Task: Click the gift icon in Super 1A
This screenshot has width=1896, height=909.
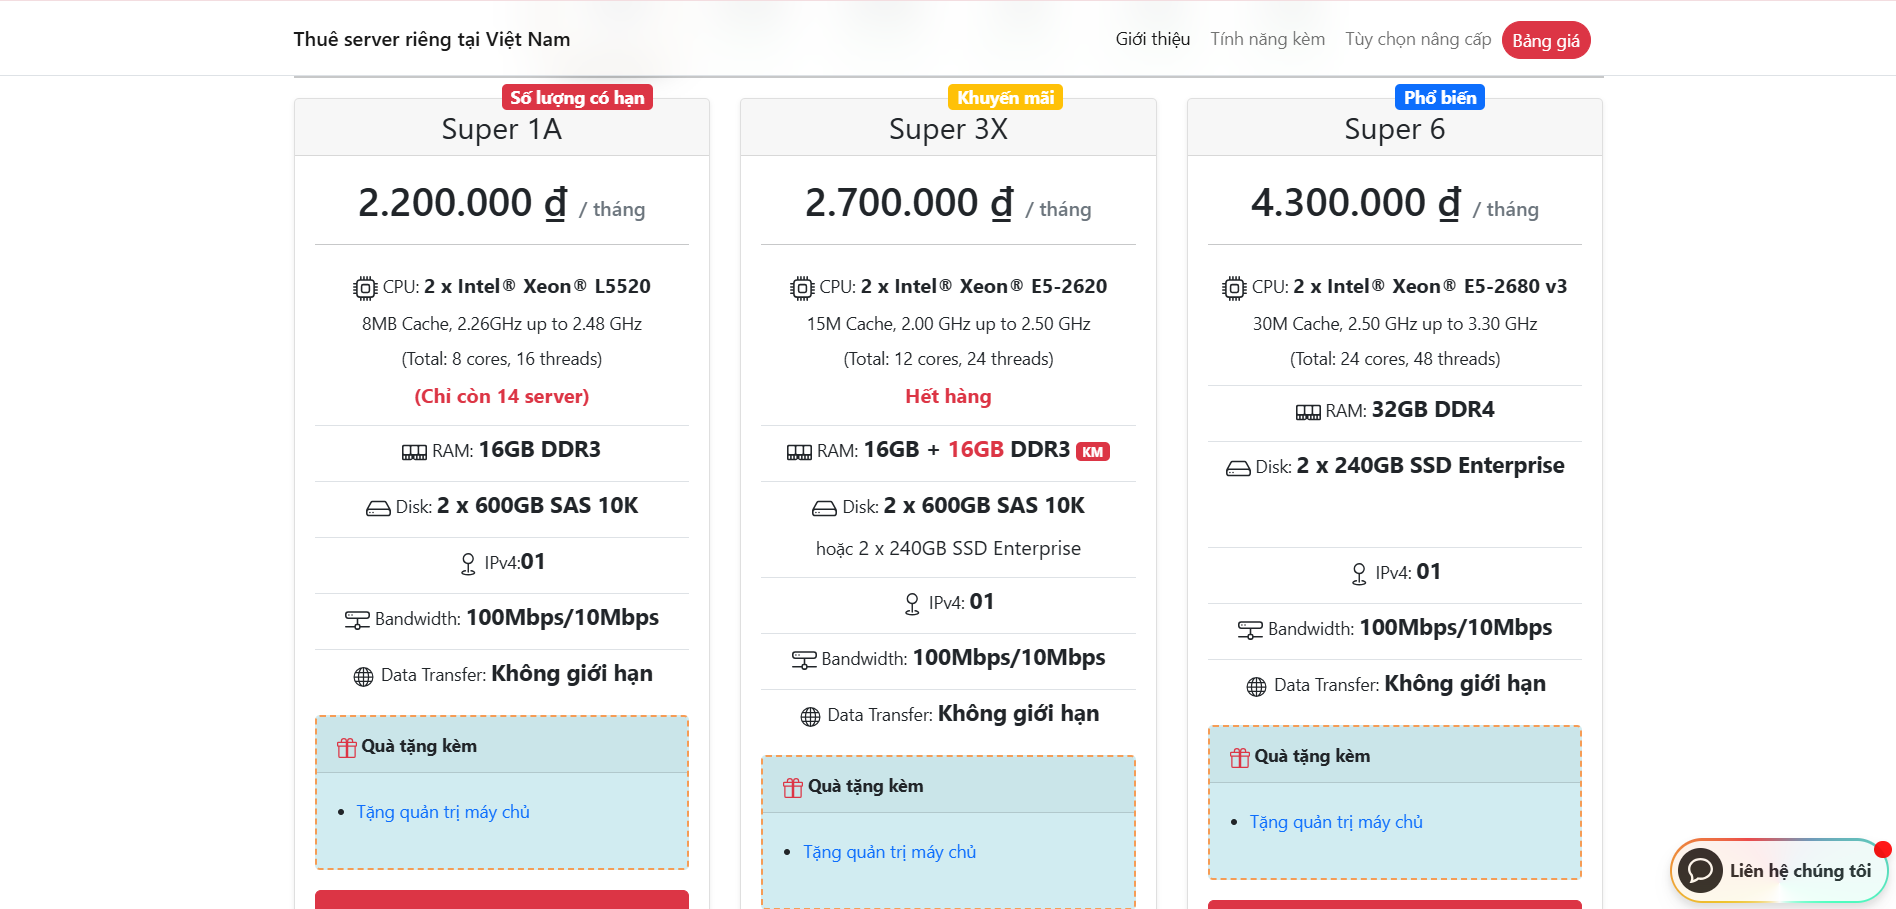Action: (x=347, y=747)
